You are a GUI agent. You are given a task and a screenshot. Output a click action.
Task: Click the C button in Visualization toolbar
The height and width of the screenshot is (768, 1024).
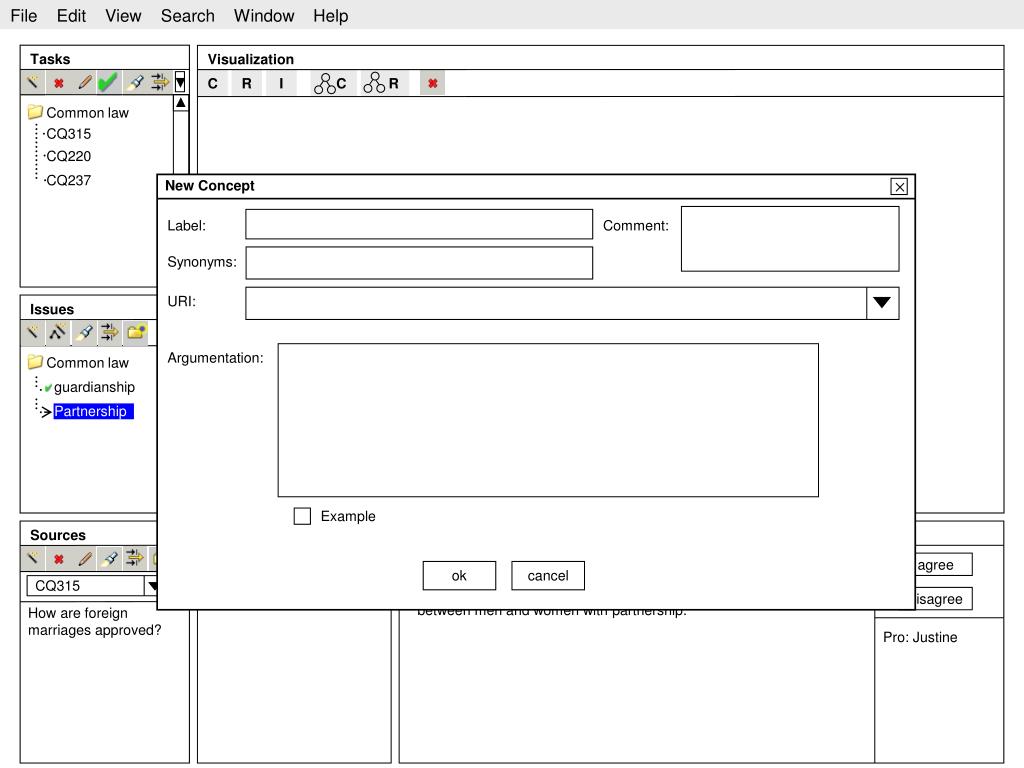(x=212, y=84)
